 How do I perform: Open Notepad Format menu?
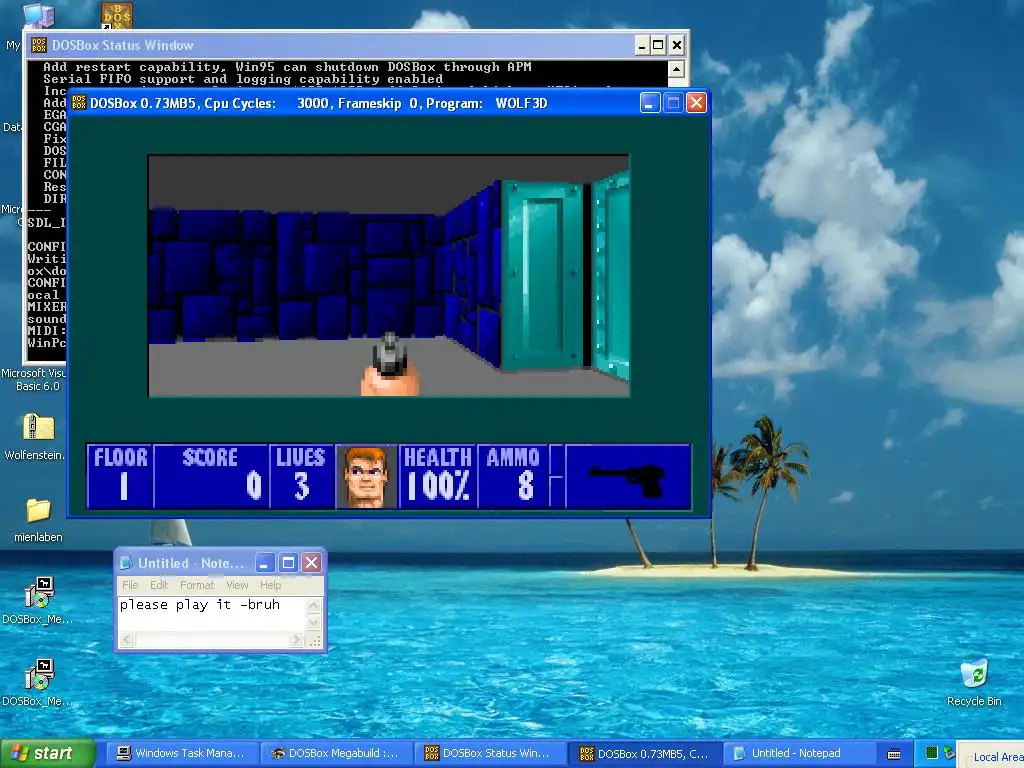197,585
